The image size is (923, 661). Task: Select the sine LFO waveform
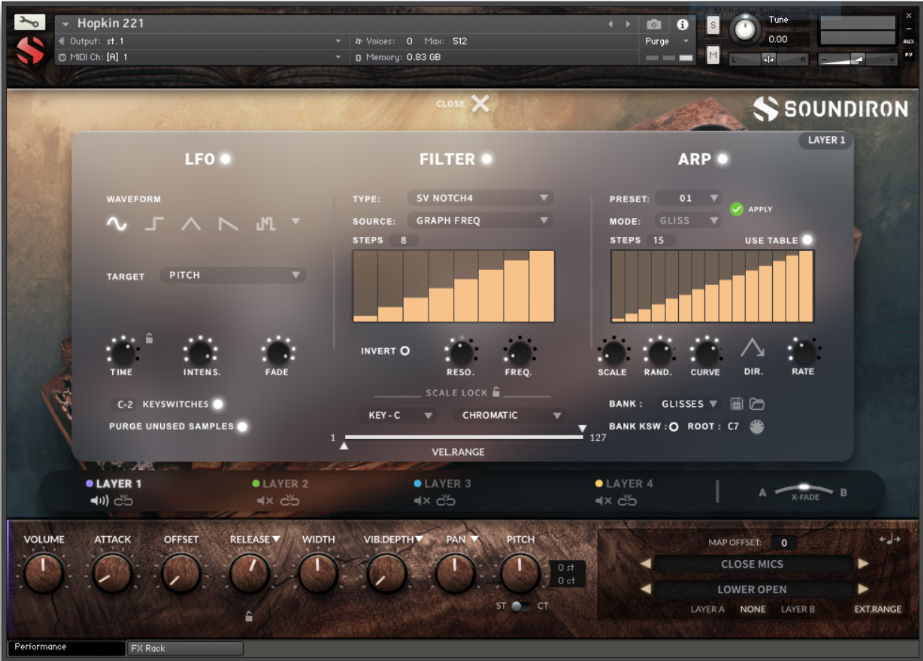click(116, 224)
